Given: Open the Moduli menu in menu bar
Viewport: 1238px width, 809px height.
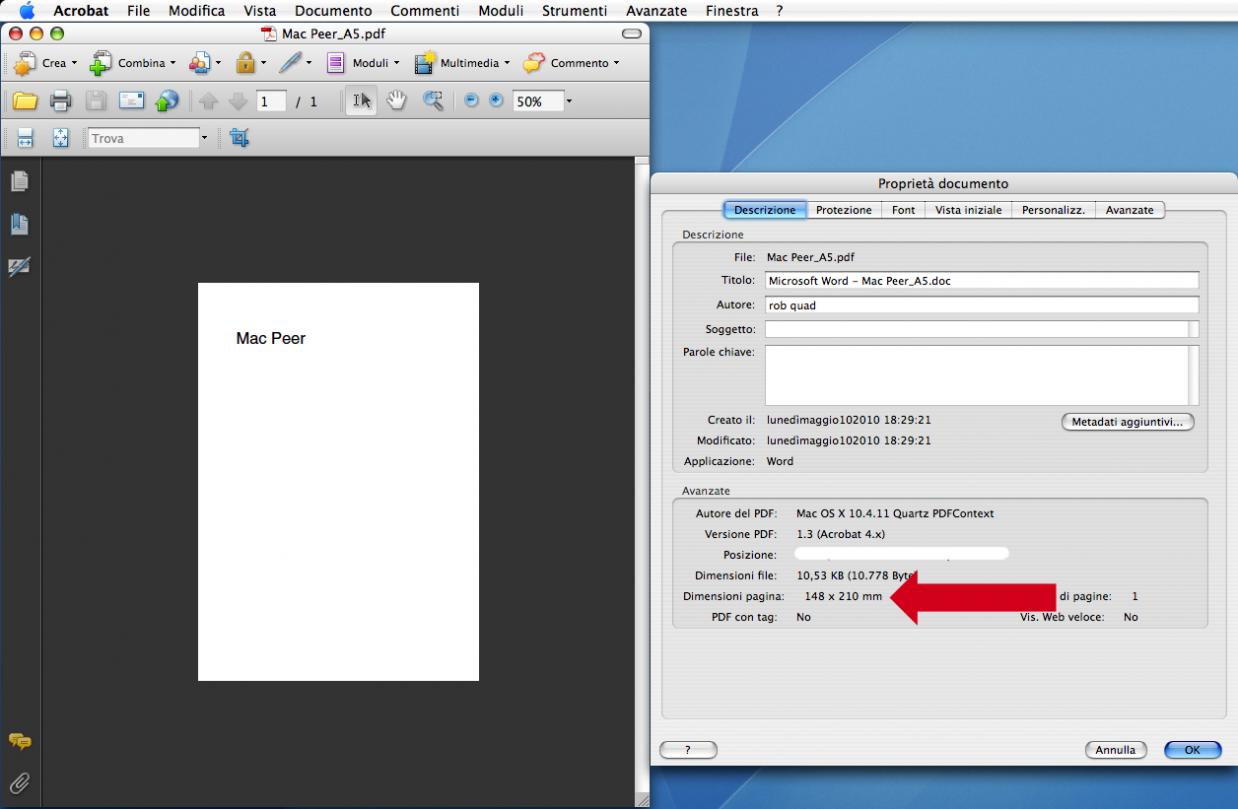Looking at the screenshot, I should pyautogui.click(x=502, y=11).
